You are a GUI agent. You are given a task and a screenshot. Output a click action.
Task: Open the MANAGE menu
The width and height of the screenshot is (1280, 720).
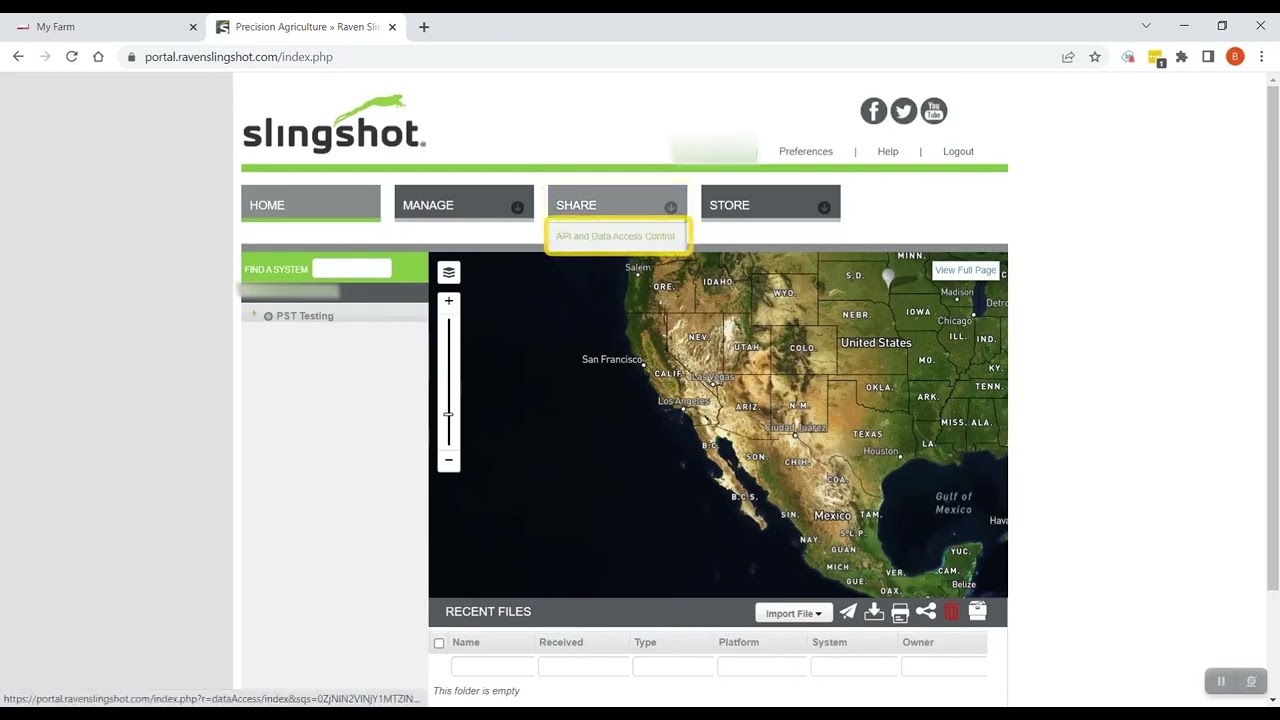coord(464,203)
